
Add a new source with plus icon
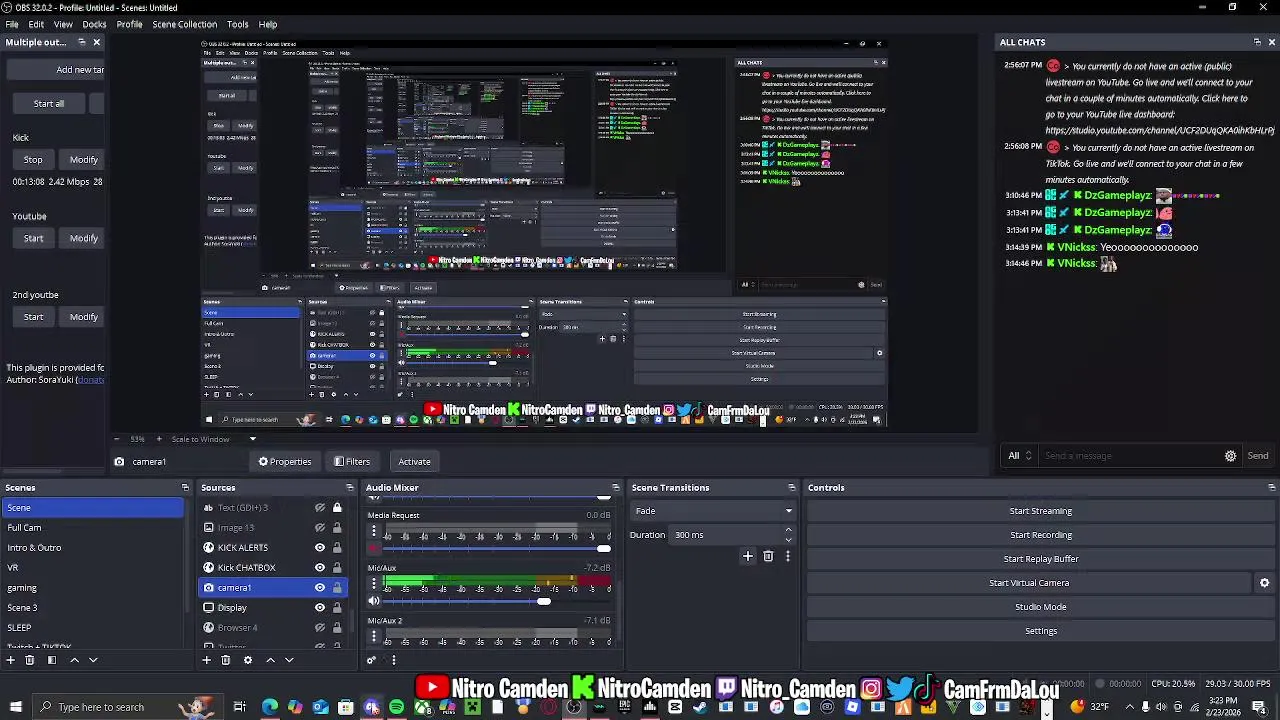point(206,660)
